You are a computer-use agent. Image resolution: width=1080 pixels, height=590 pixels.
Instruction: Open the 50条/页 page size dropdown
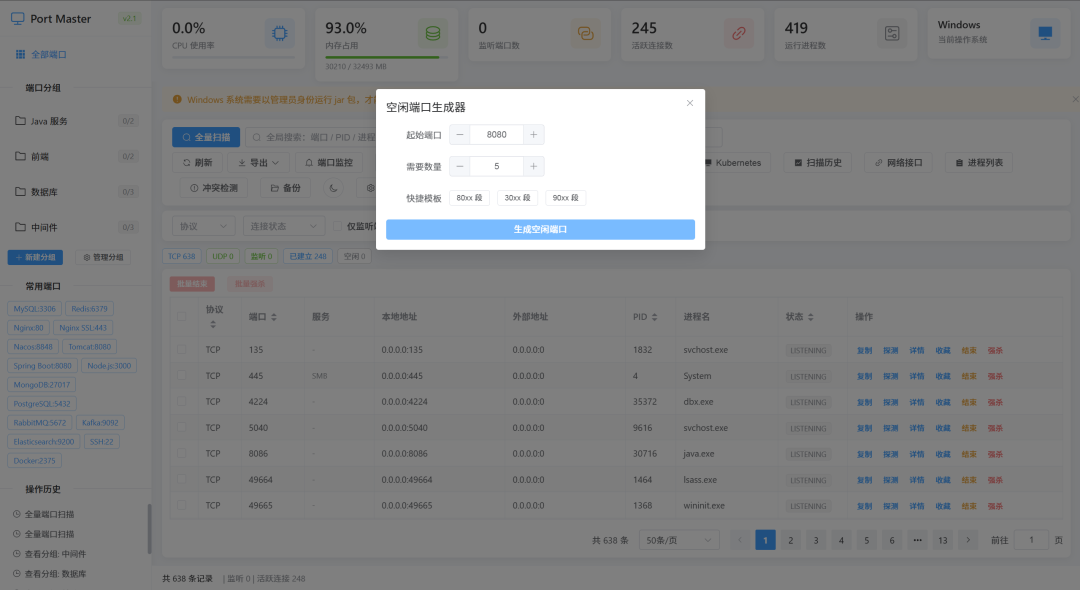(x=679, y=540)
